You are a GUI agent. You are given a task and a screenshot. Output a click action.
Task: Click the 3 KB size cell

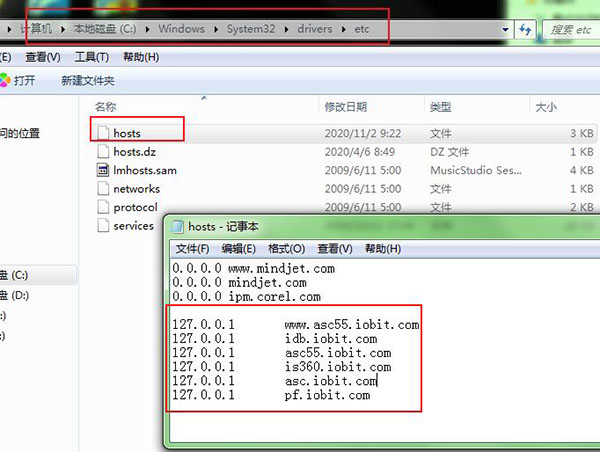tap(582, 134)
